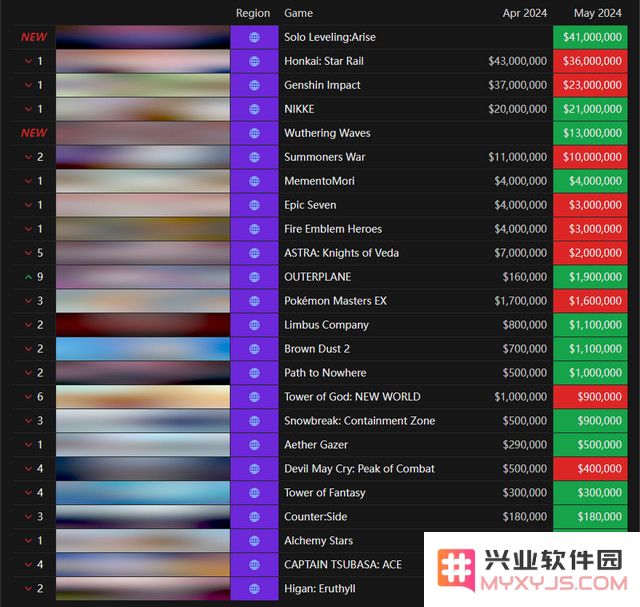Click the globe region icon for Counter:Side
Screen dimensions: 640x607
(x=254, y=517)
